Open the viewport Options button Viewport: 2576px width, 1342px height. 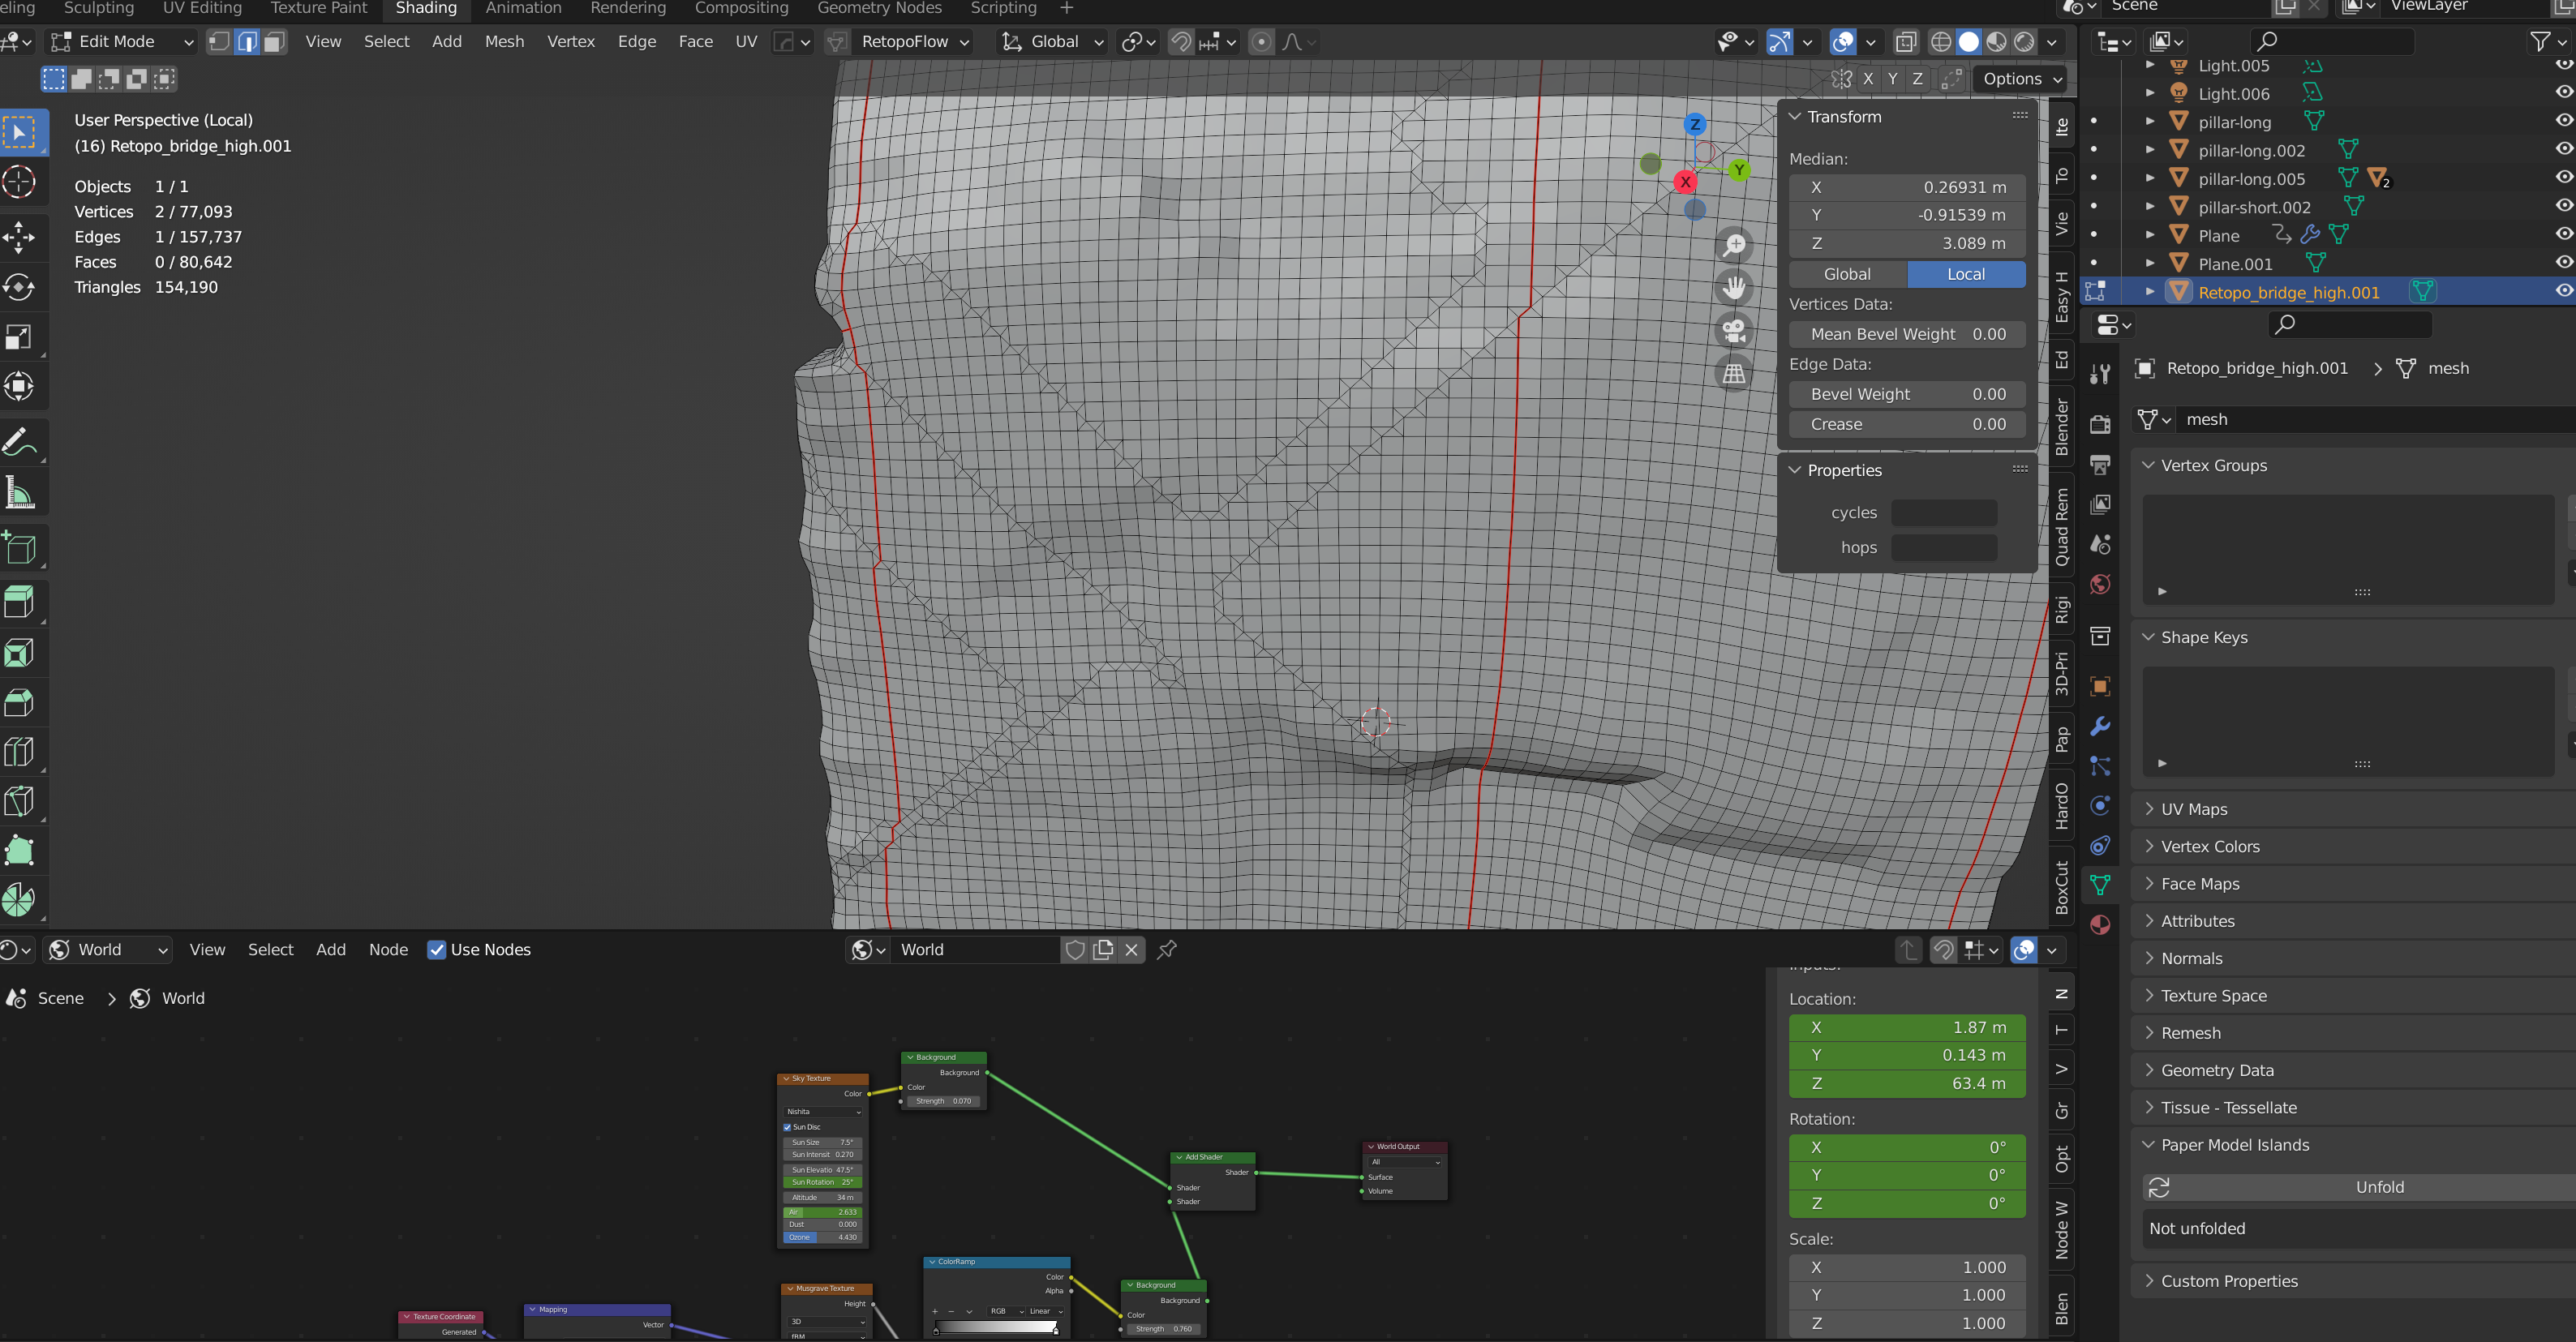(x=2021, y=79)
